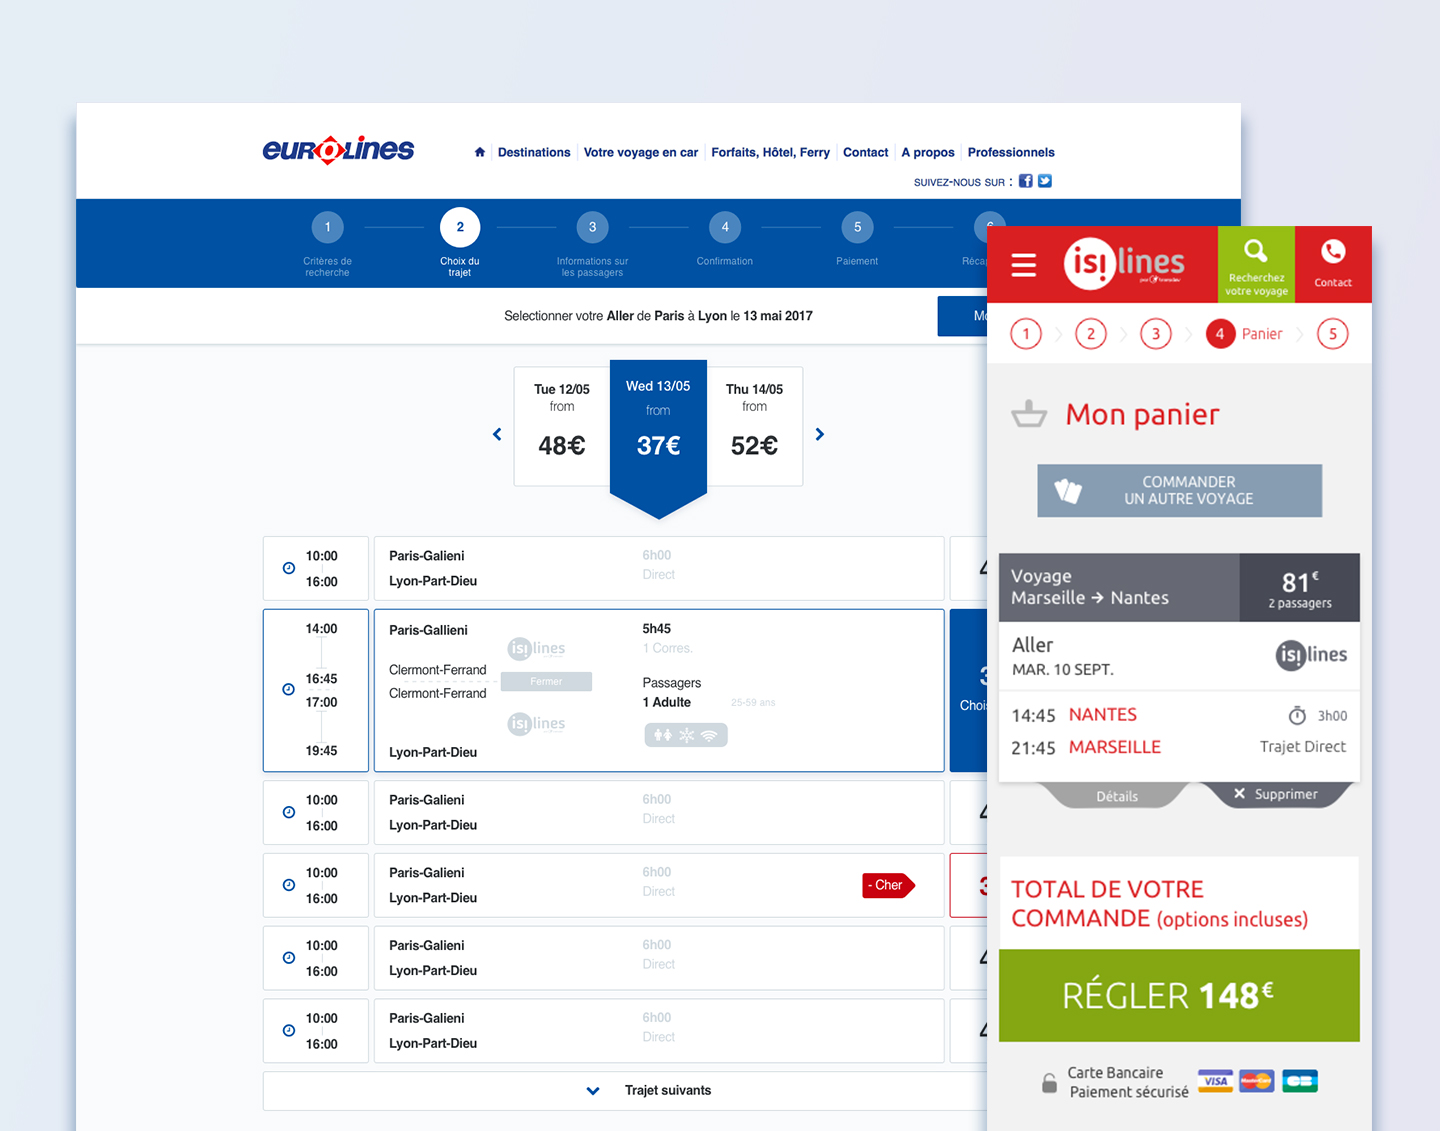
Task: Open the hamburger menu in isilines header
Action: 1023,265
